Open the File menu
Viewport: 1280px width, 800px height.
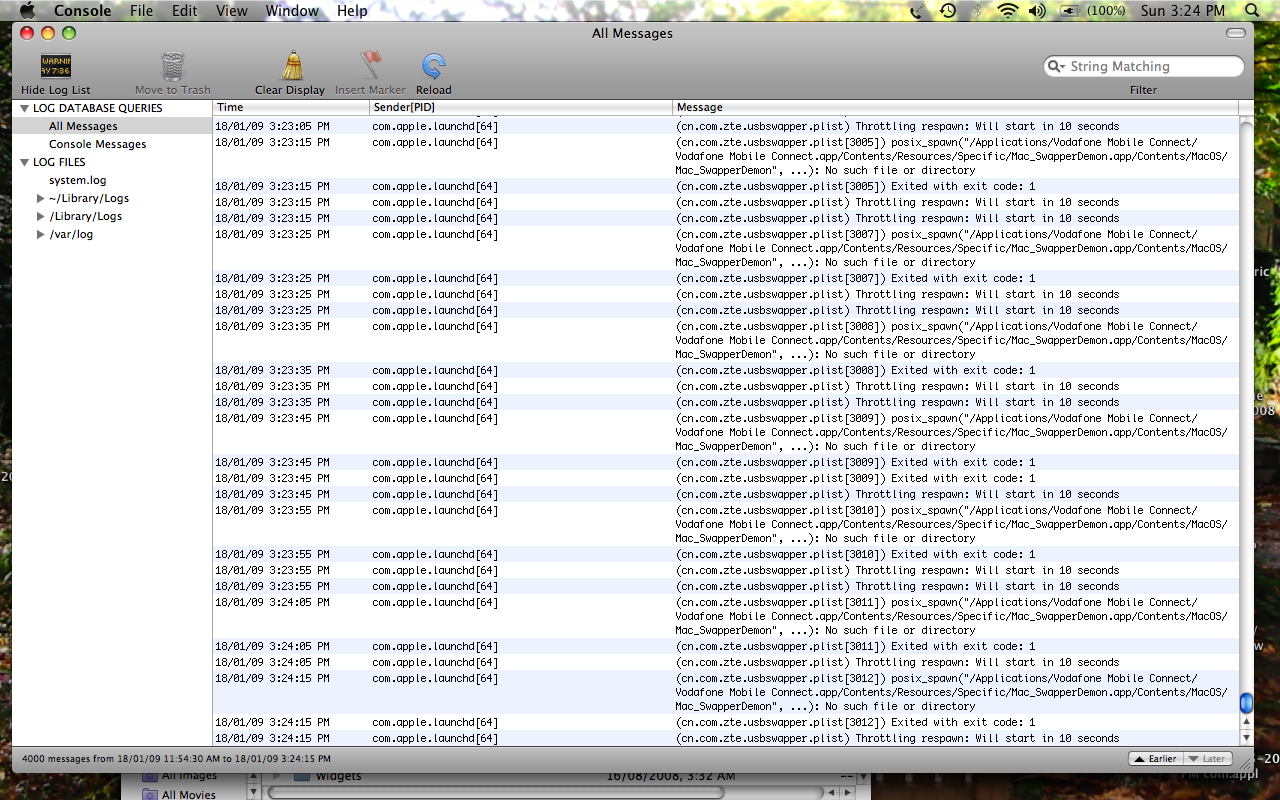point(141,11)
